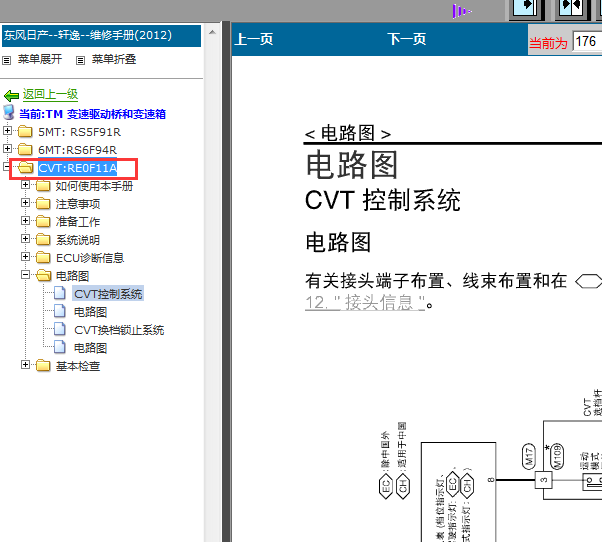Expand the 注意事项 node

click(x=25, y=202)
